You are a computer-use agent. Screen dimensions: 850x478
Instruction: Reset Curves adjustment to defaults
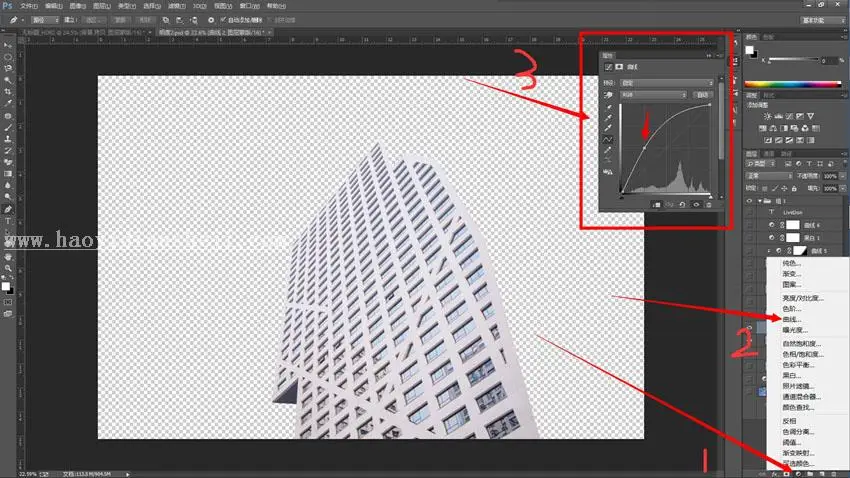(x=682, y=205)
